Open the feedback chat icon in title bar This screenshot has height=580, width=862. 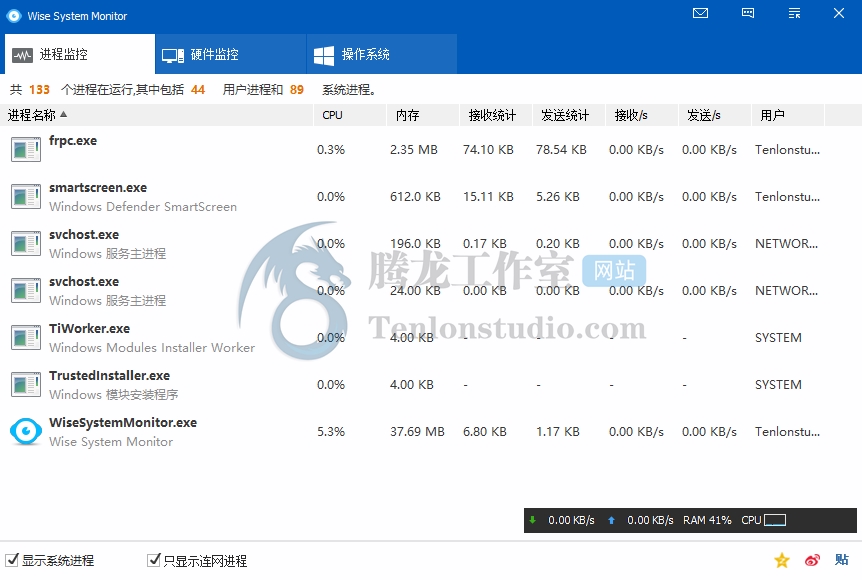pyautogui.click(x=748, y=13)
